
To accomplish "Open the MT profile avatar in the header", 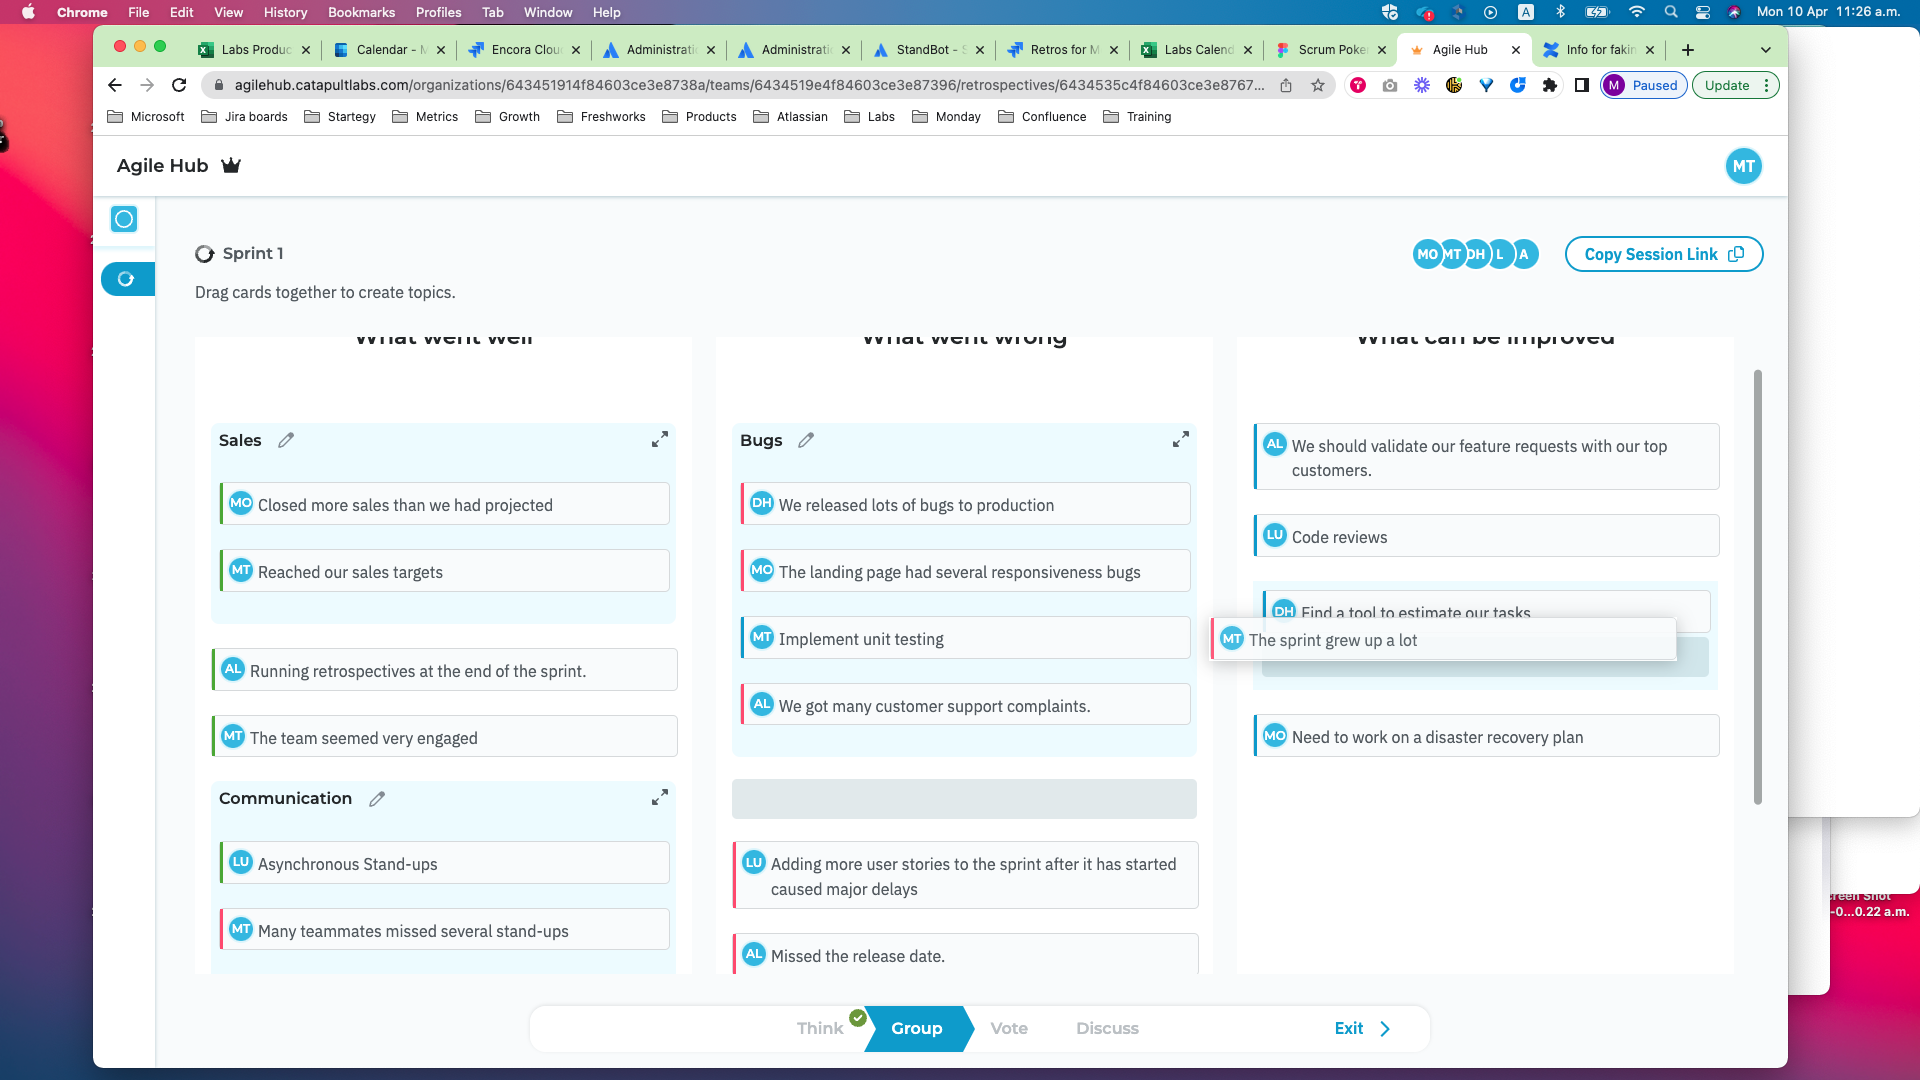I will [x=1744, y=166].
